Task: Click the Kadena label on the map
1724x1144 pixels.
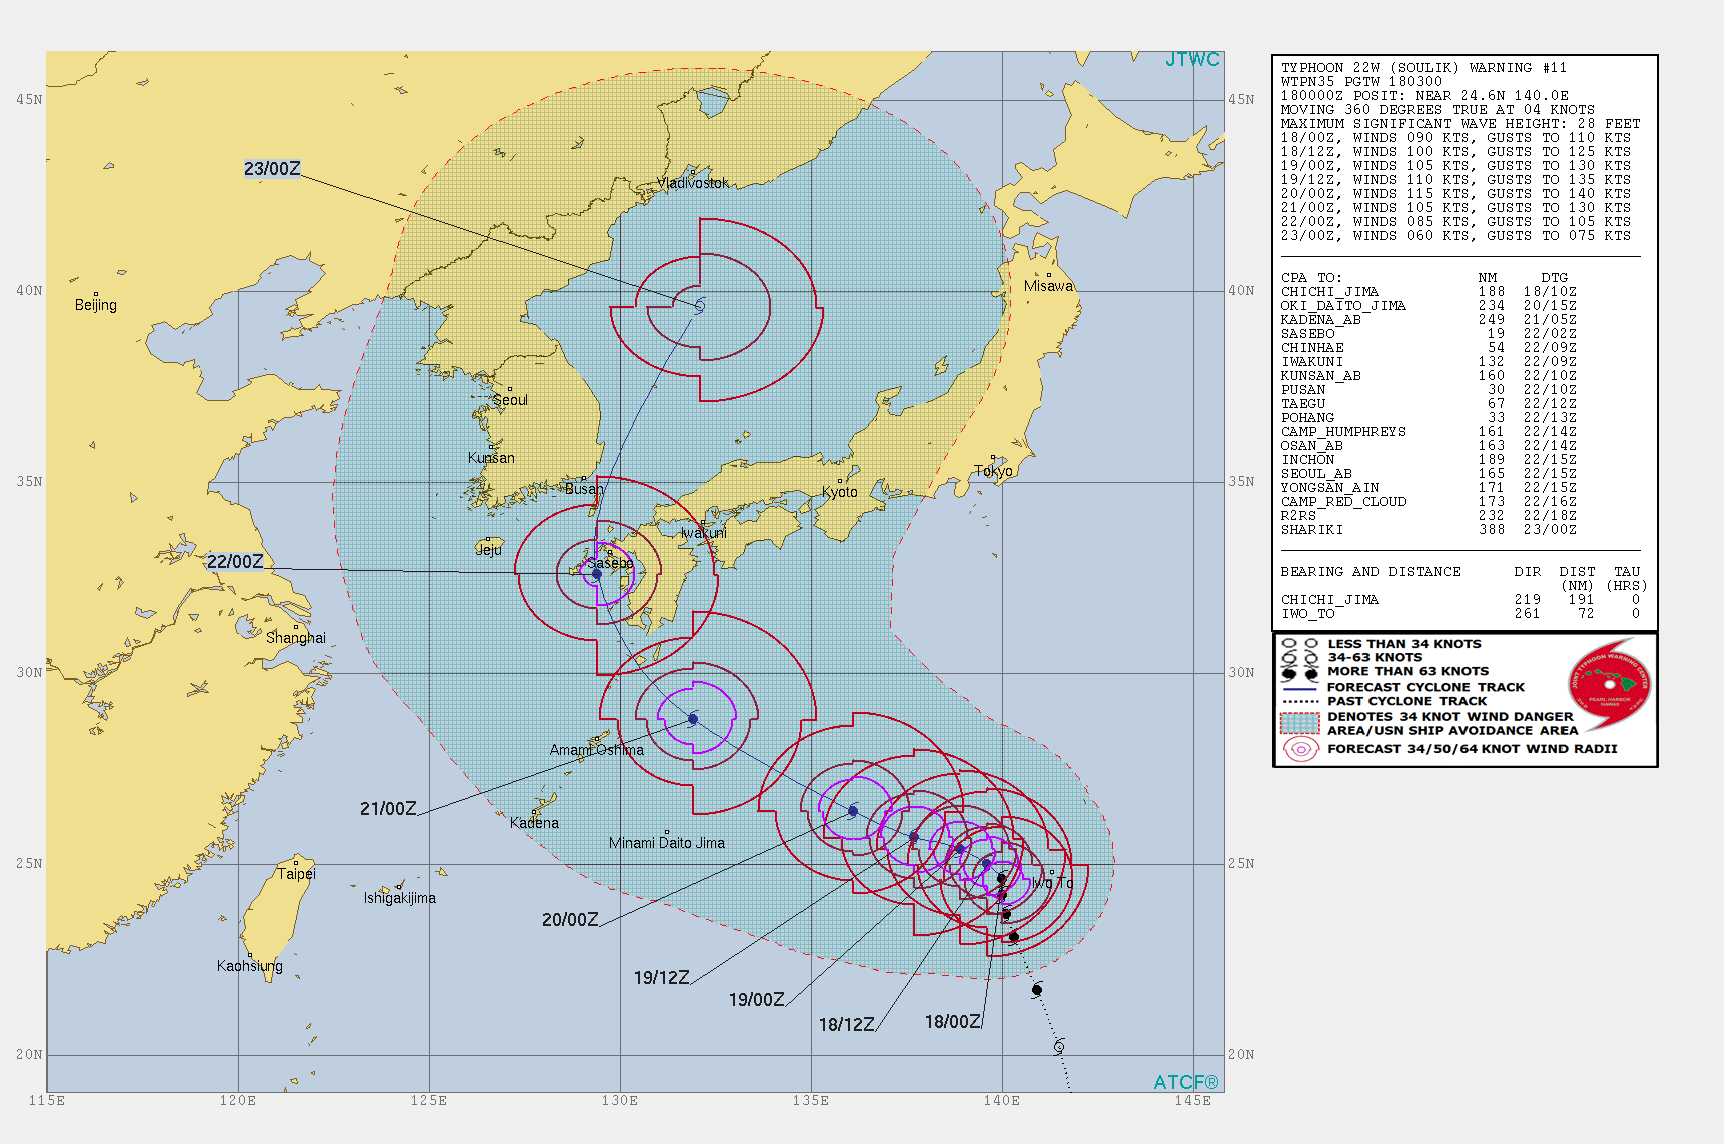Action: [534, 823]
